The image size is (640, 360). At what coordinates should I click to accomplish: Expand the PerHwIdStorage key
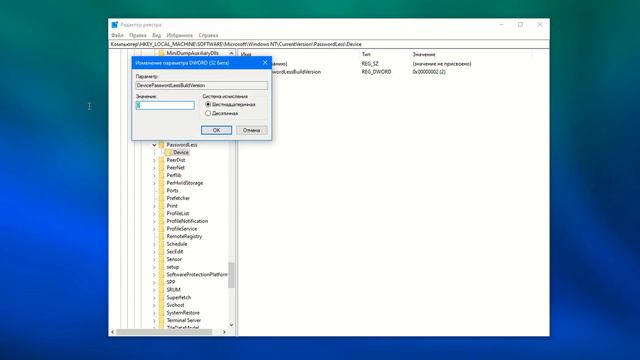pos(154,183)
